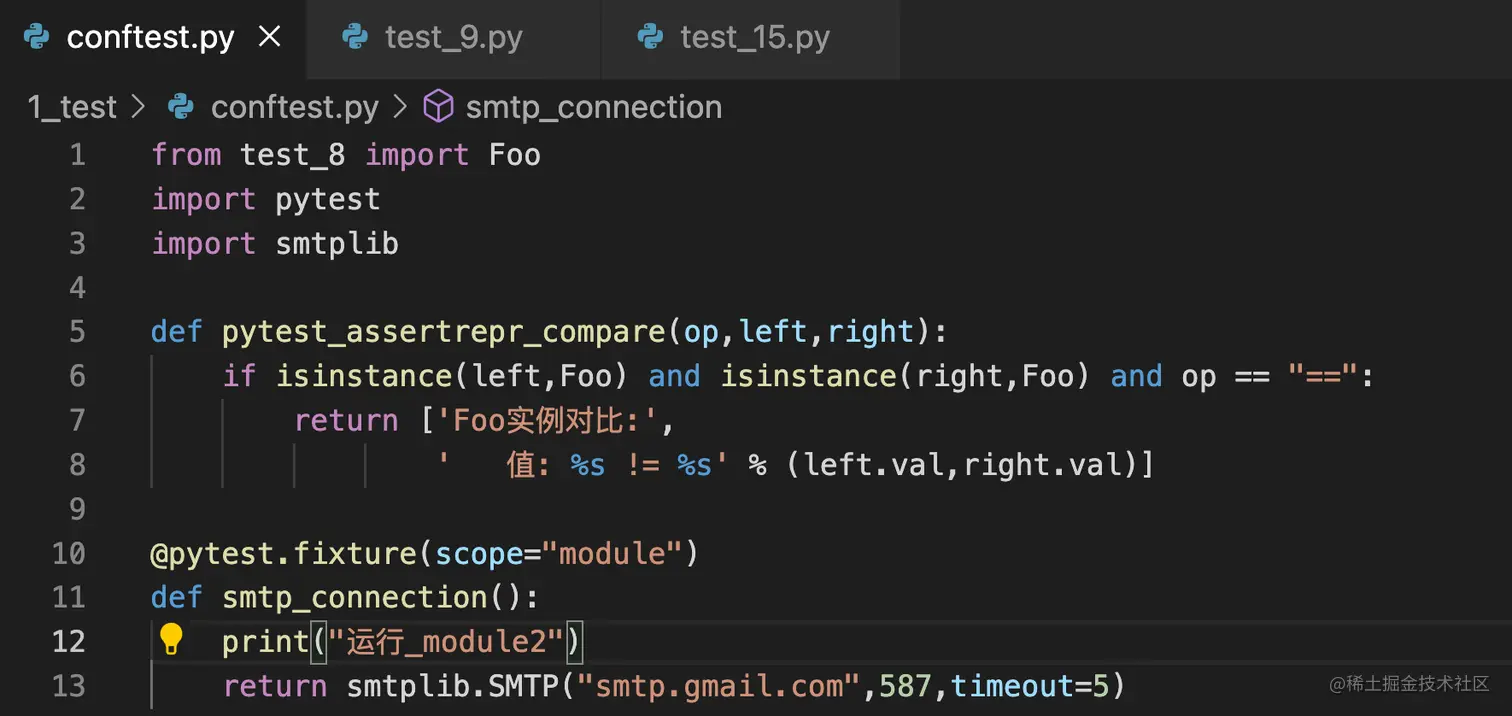Select the 1_test folder breadcrumb
Viewport: 1512px width, 716px height.
tap(72, 107)
